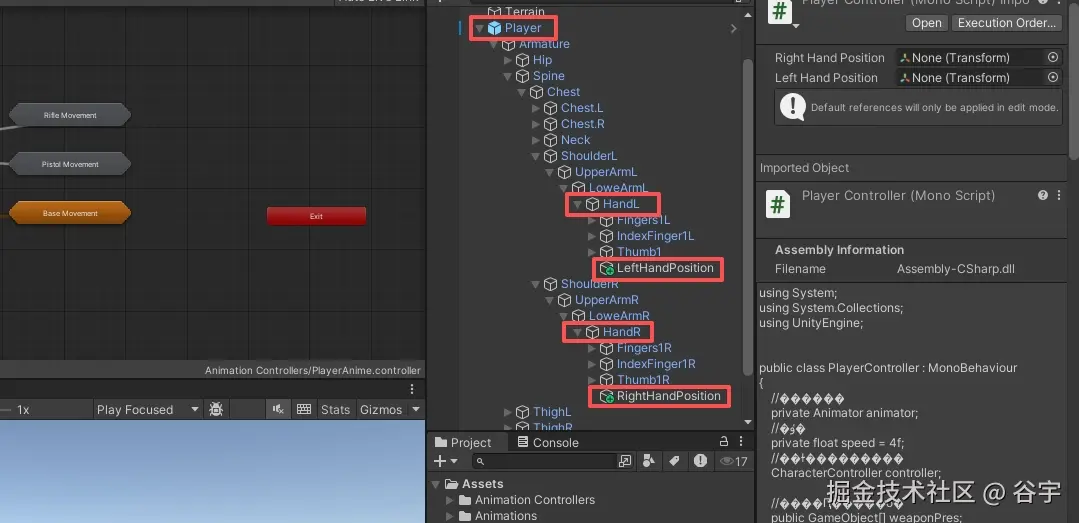This screenshot has width=1079, height=523.
Task: Expand the ThighL node
Action: [508, 412]
